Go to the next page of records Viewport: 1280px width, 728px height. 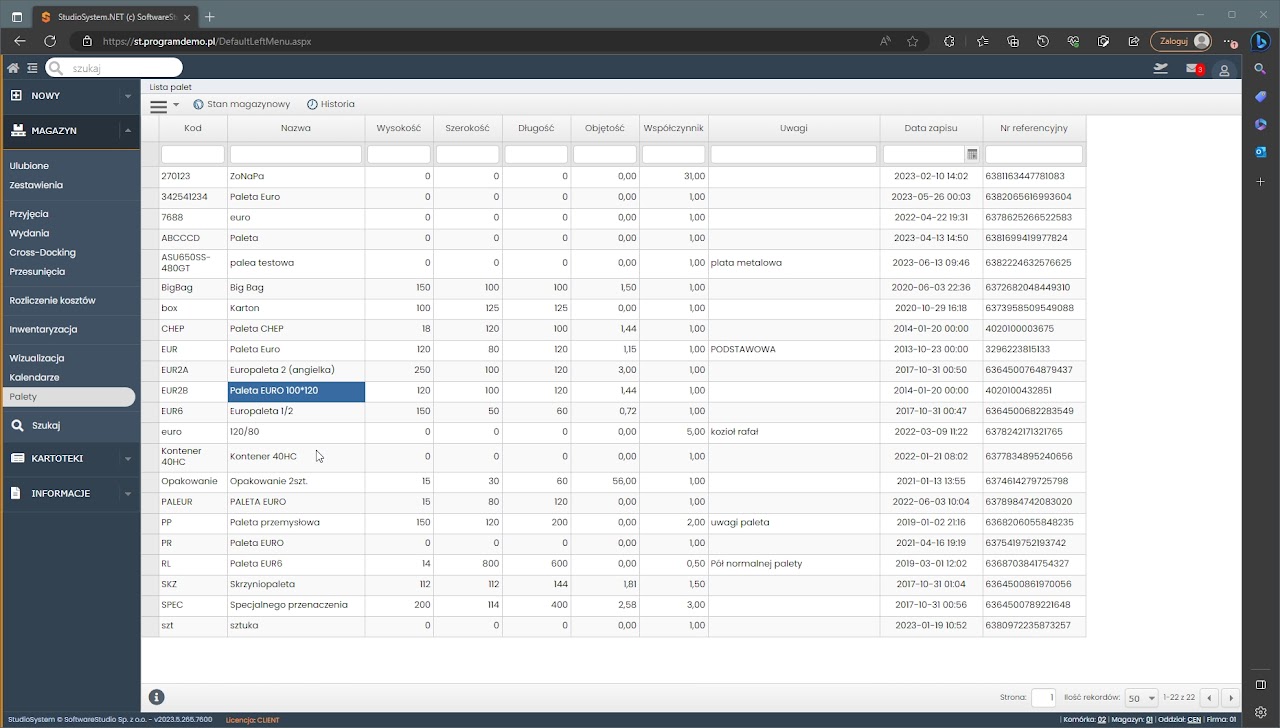pyautogui.click(x=1231, y=697)
